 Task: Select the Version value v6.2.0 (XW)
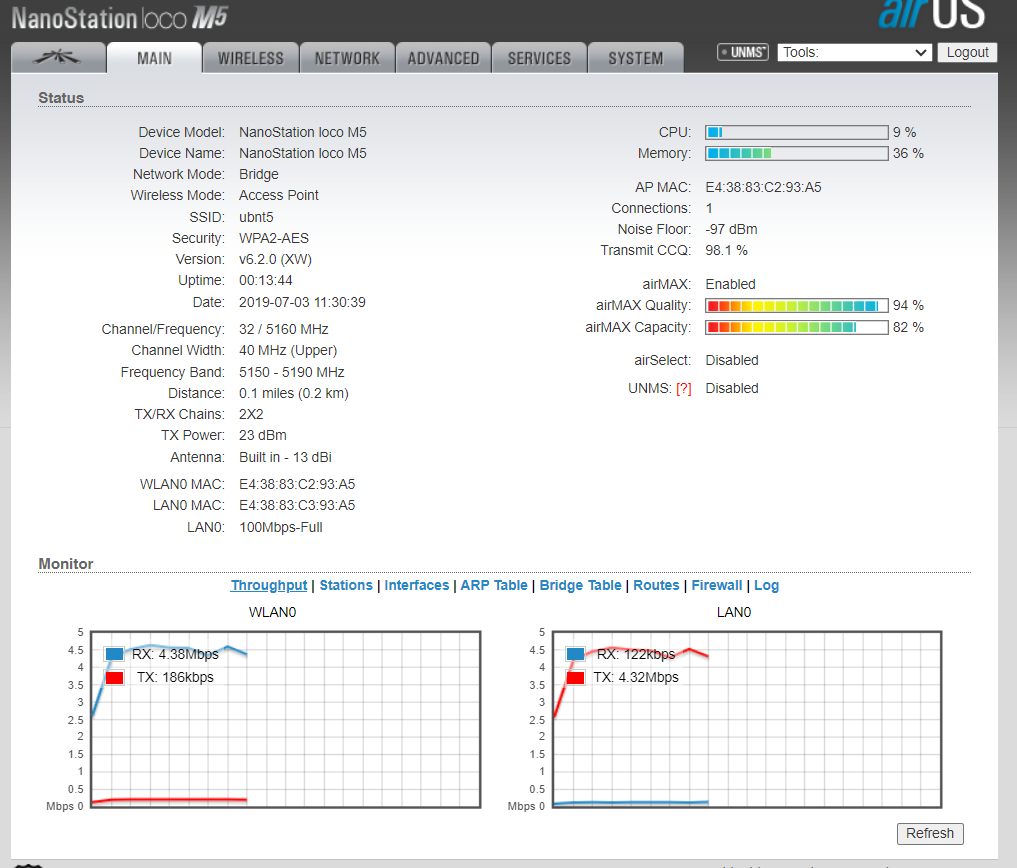[x=275, y=259]
